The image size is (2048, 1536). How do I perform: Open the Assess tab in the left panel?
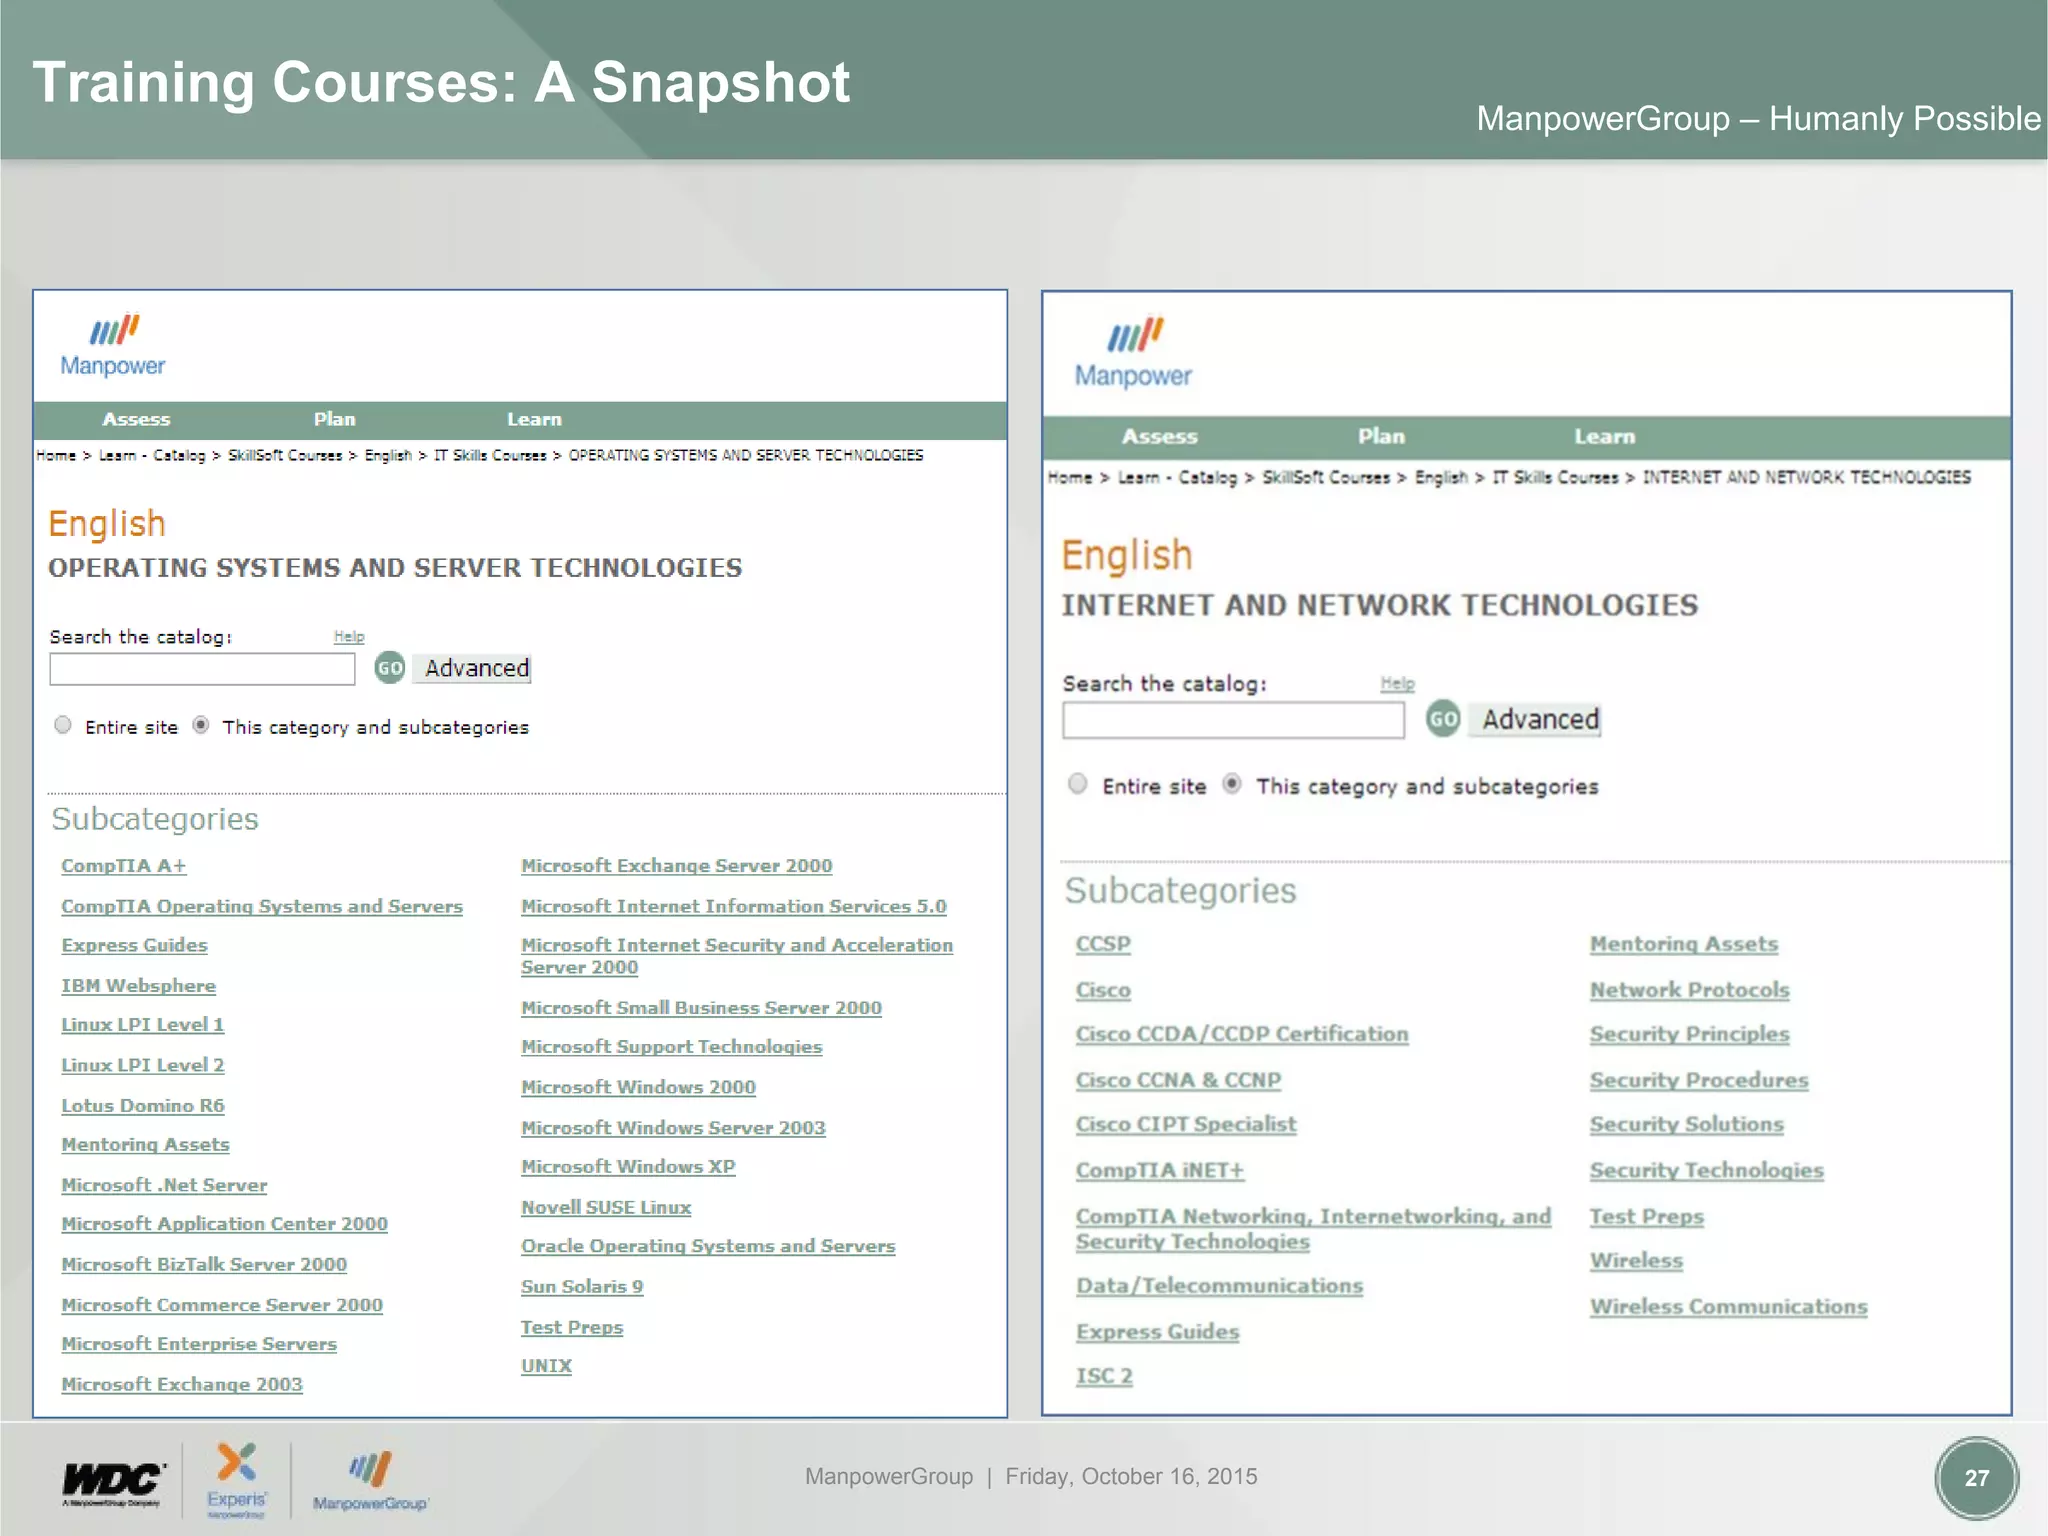(136, 420)
